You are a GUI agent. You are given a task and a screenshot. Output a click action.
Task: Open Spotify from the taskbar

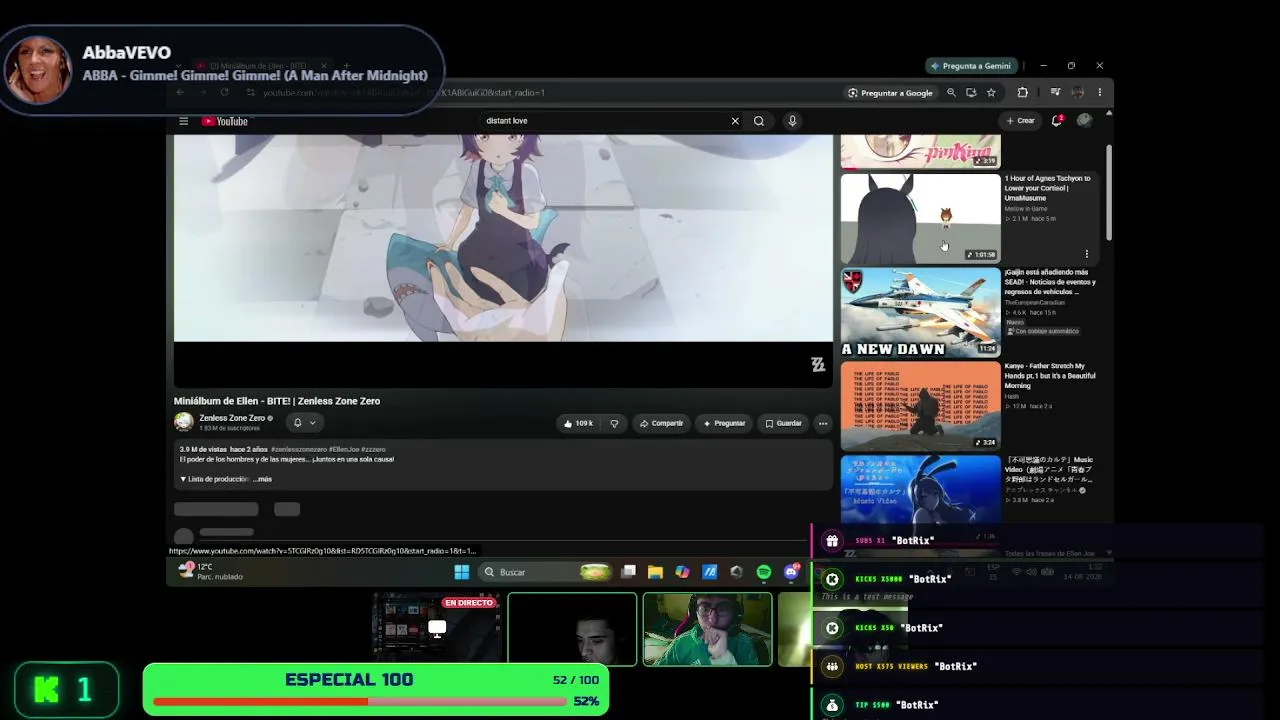pos(764,572)
